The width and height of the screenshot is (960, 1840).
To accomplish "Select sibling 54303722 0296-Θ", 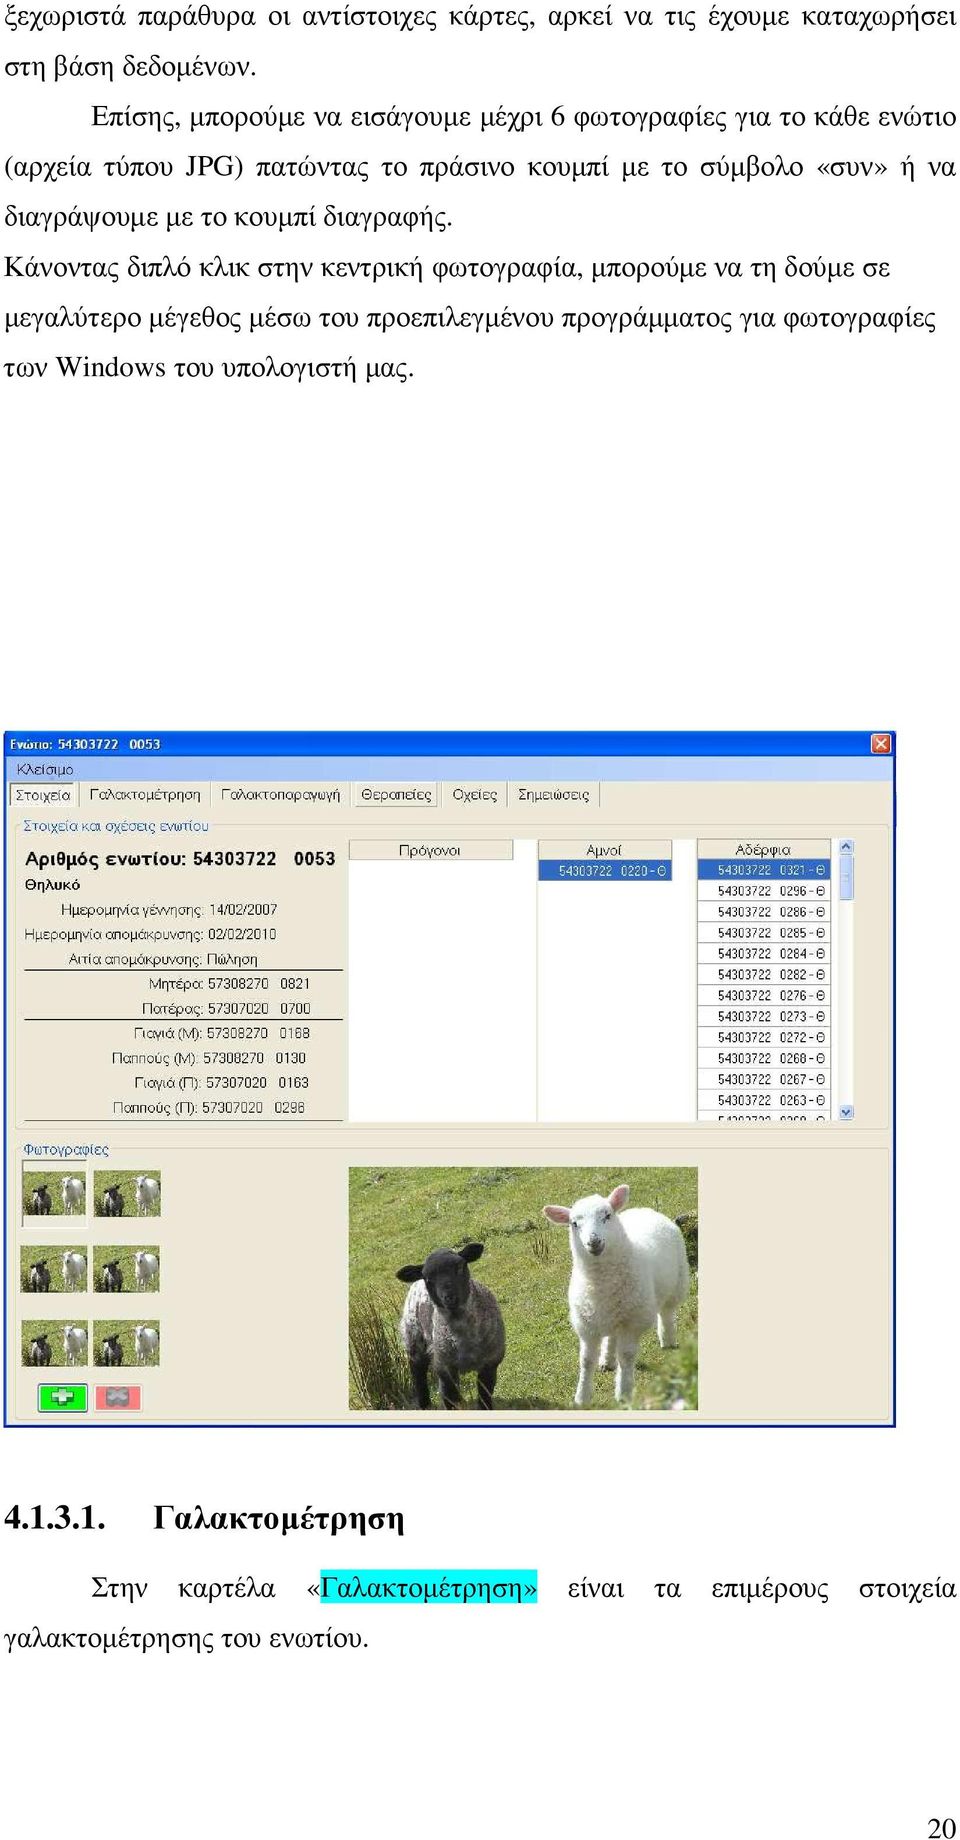I will tap(765, 891).
